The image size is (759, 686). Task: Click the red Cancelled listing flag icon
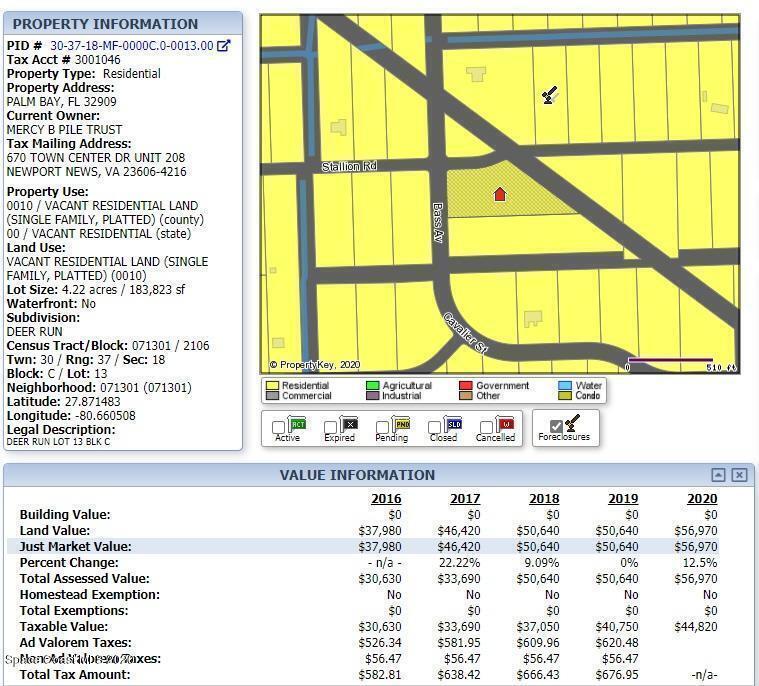pos(503,424)
